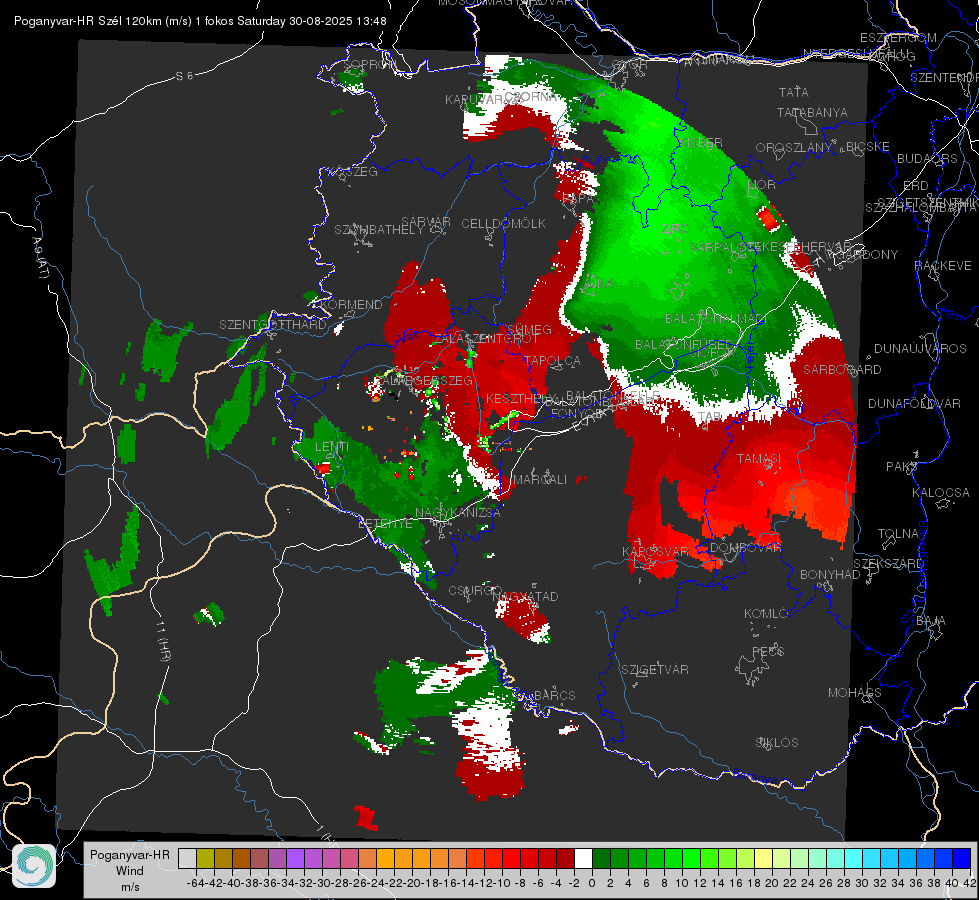This screenshot has width=979, height=900.
Task: Select the KAPOSVAR label
Action: pyautogui.click(x=656, y=551)
